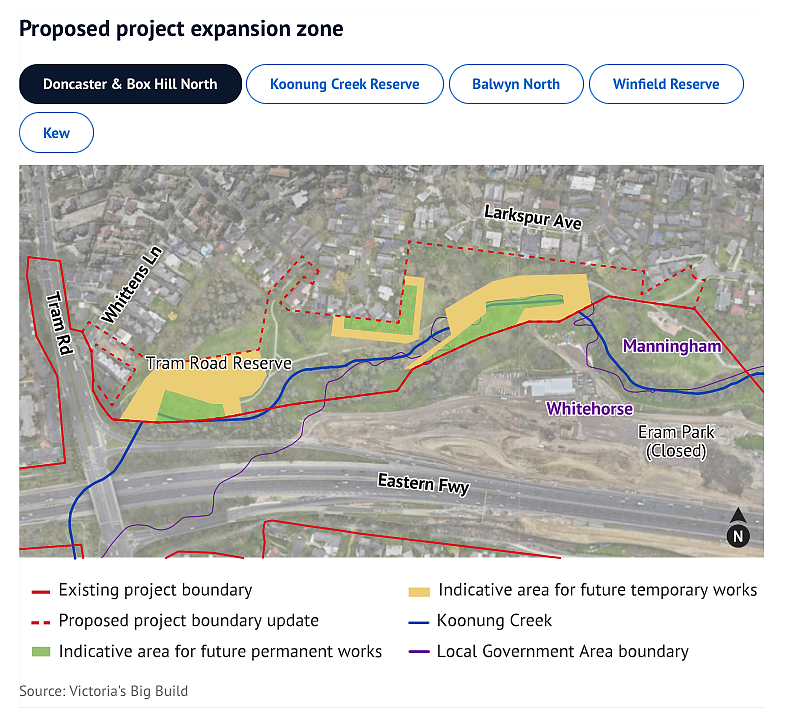Switch to the Koonung Creek Reserve tab
The image size is (788, 722).
pos(345,84)
